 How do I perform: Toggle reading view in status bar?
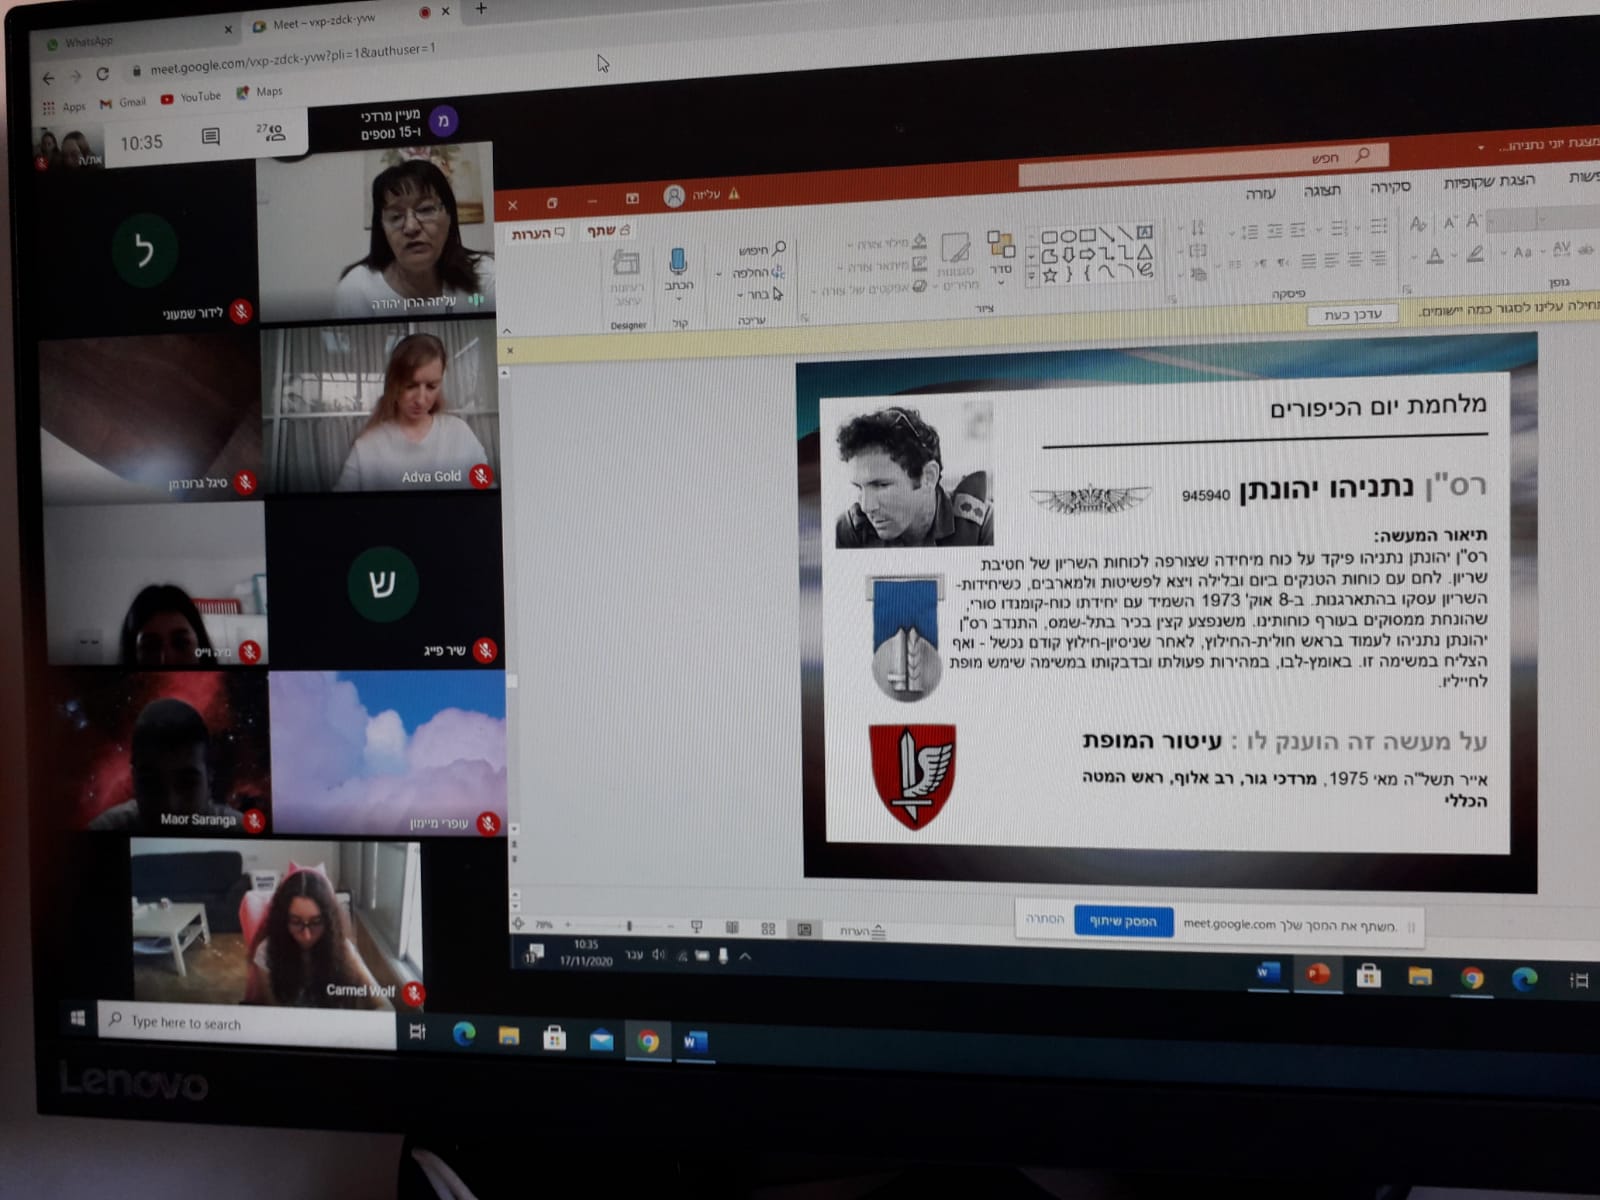[x=733, y=928]
